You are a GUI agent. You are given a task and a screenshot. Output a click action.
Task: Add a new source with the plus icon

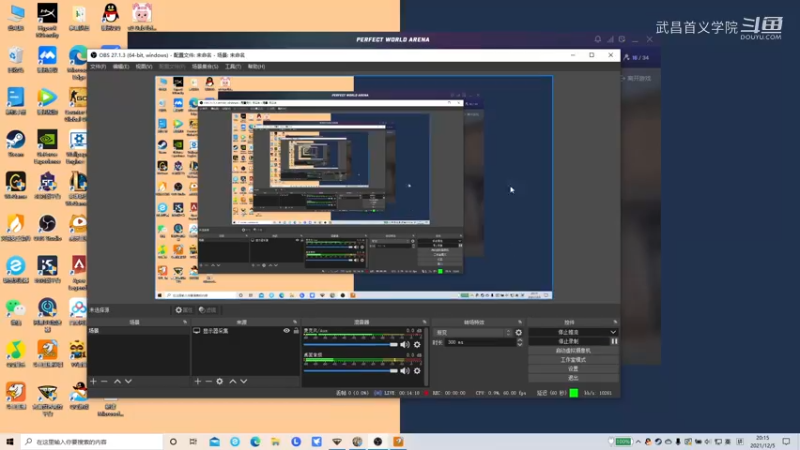pyautogui.click(x=198, y=381)
